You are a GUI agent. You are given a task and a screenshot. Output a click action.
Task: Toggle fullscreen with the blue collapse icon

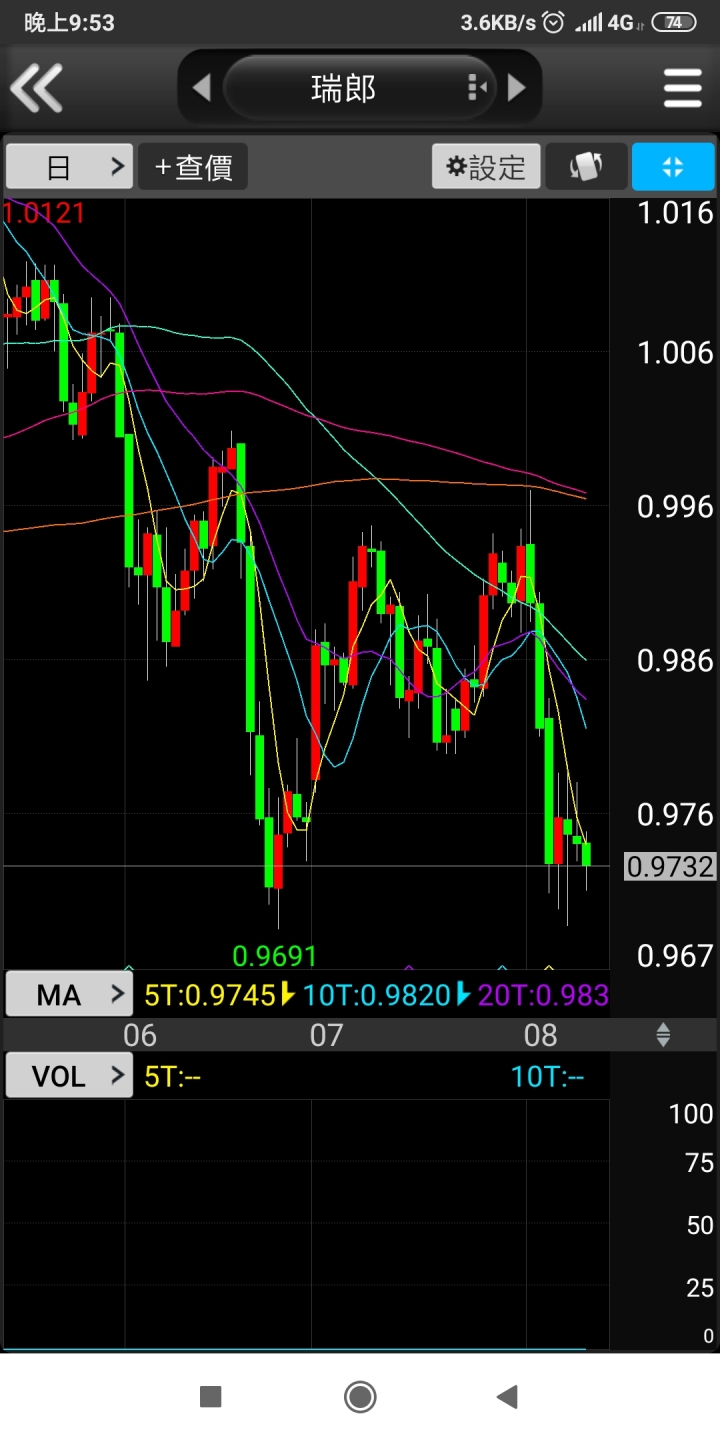click(673, 166)
